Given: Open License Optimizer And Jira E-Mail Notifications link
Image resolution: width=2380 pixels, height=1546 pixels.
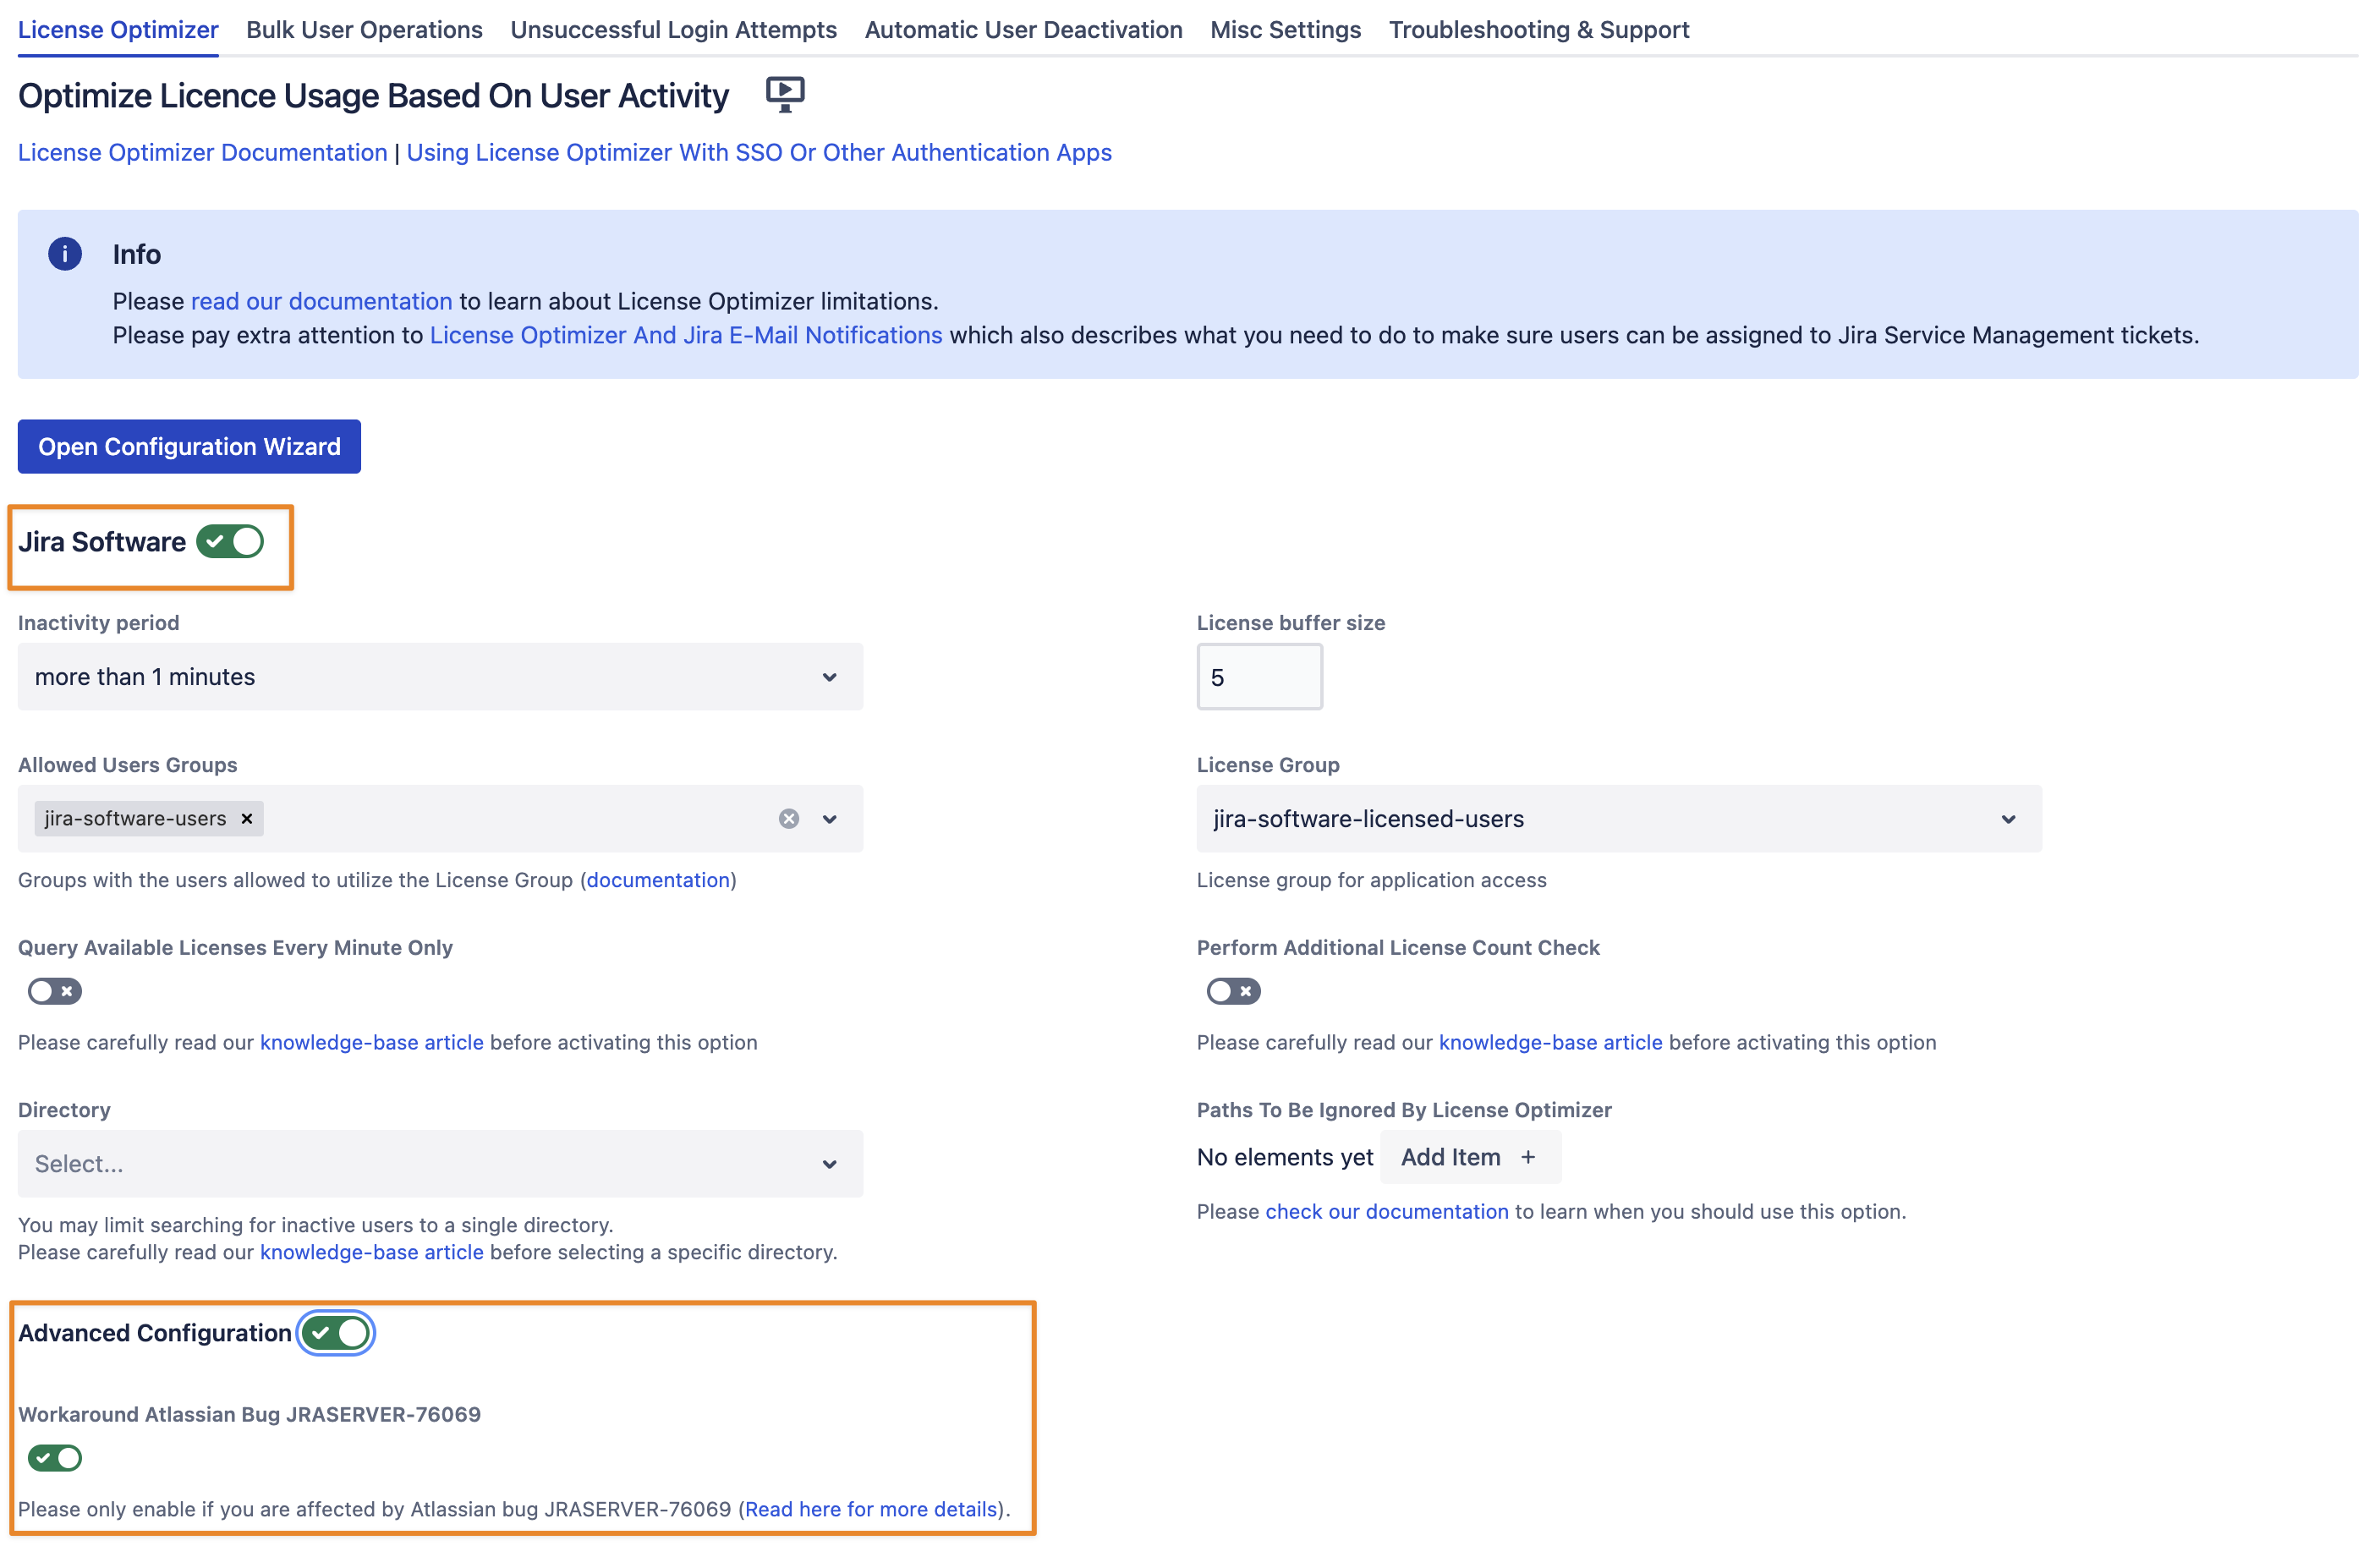Looking at the screenshot, I should [686, 335].
